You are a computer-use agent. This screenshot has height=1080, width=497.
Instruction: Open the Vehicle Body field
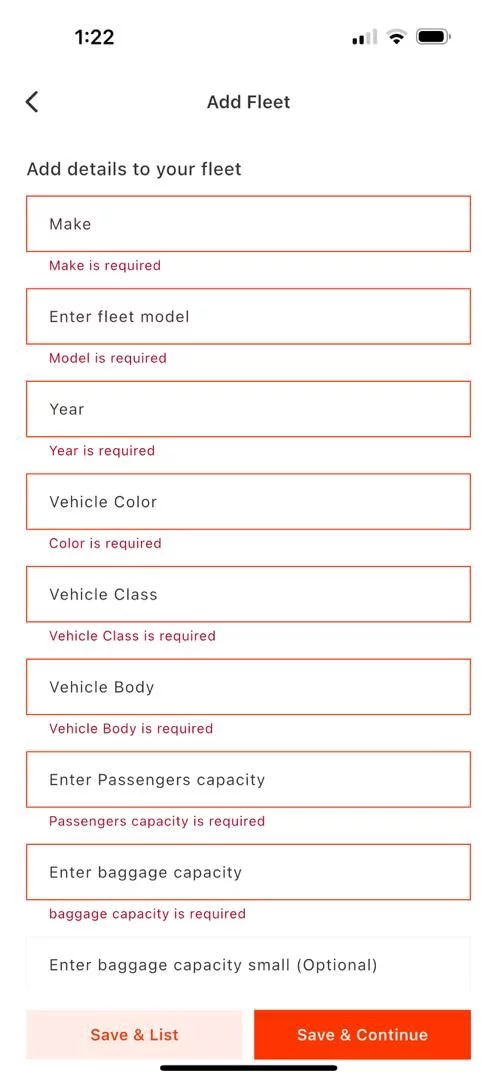coord(248,687)
